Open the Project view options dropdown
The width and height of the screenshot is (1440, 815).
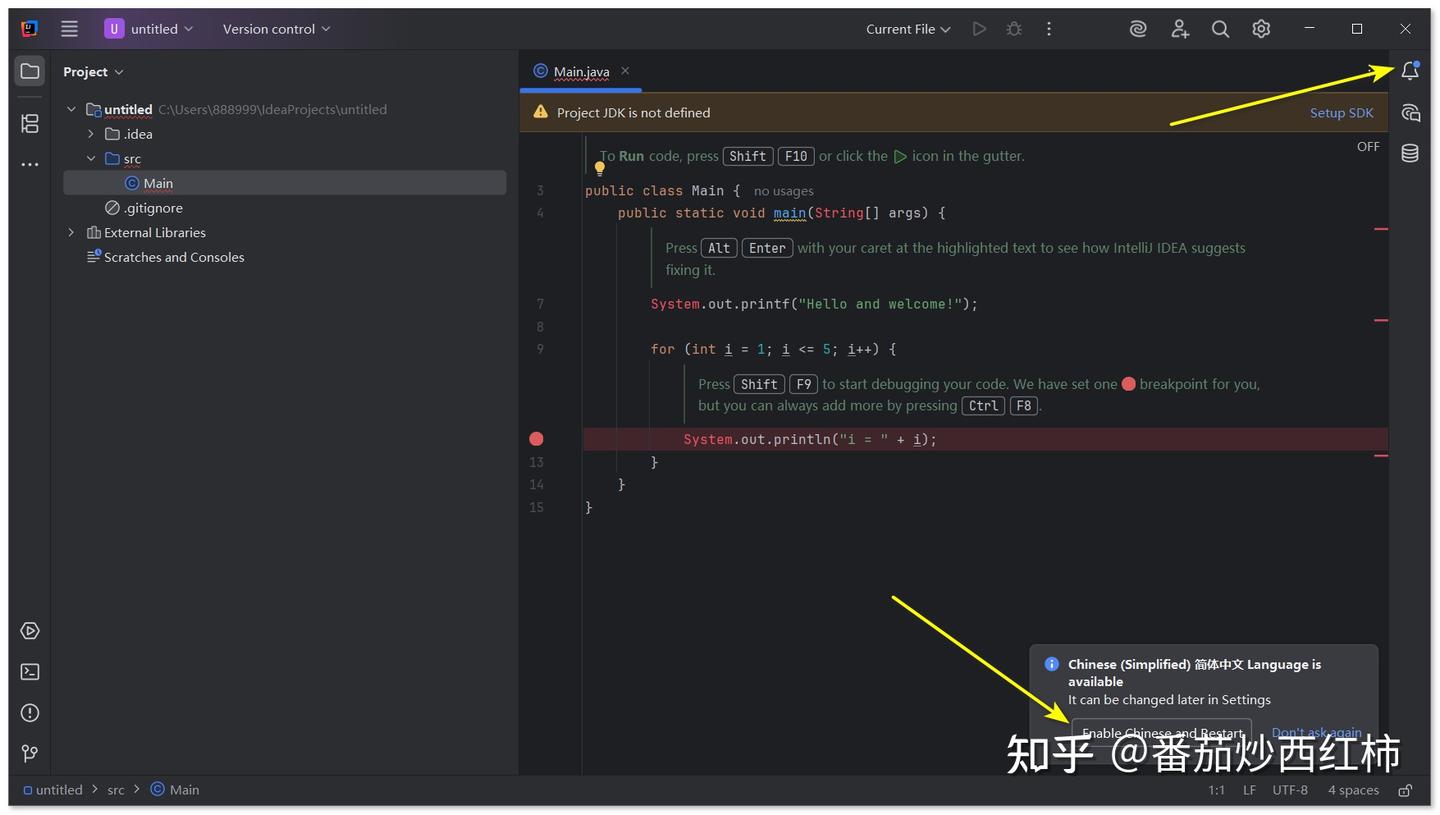(93, 72)
